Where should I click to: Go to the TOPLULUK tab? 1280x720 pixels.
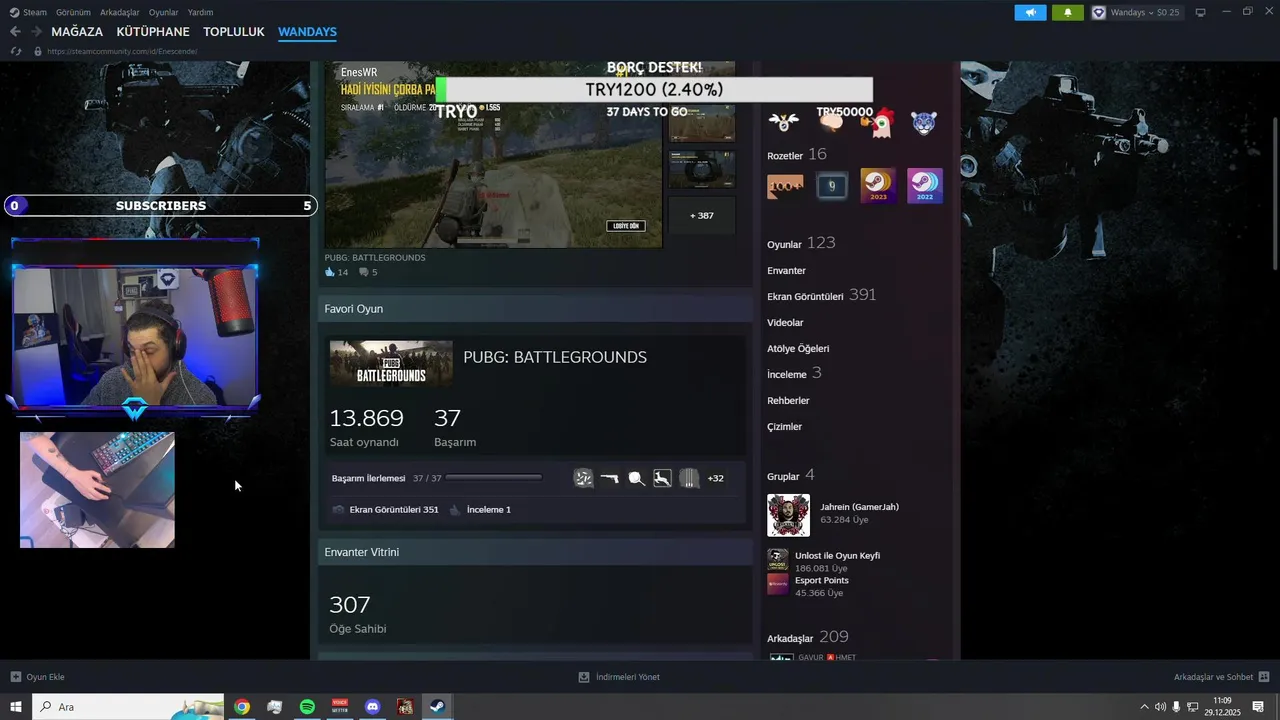[x=234, y=32]
